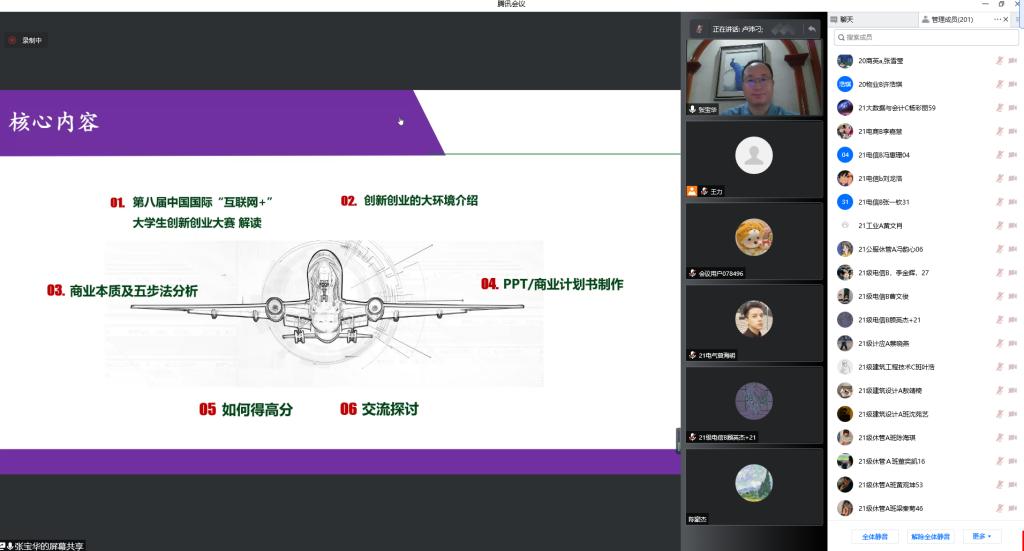Click the arrow icon beside the speaking banner

click(812, 29)
